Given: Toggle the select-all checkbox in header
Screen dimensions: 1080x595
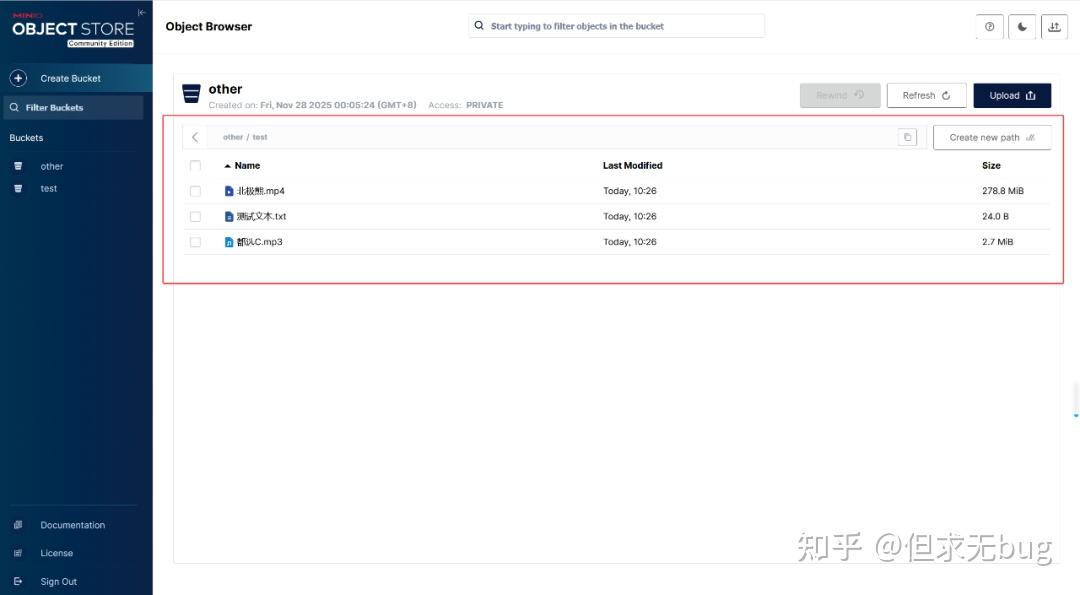Looking at the screenshot, I should (196, 165).
